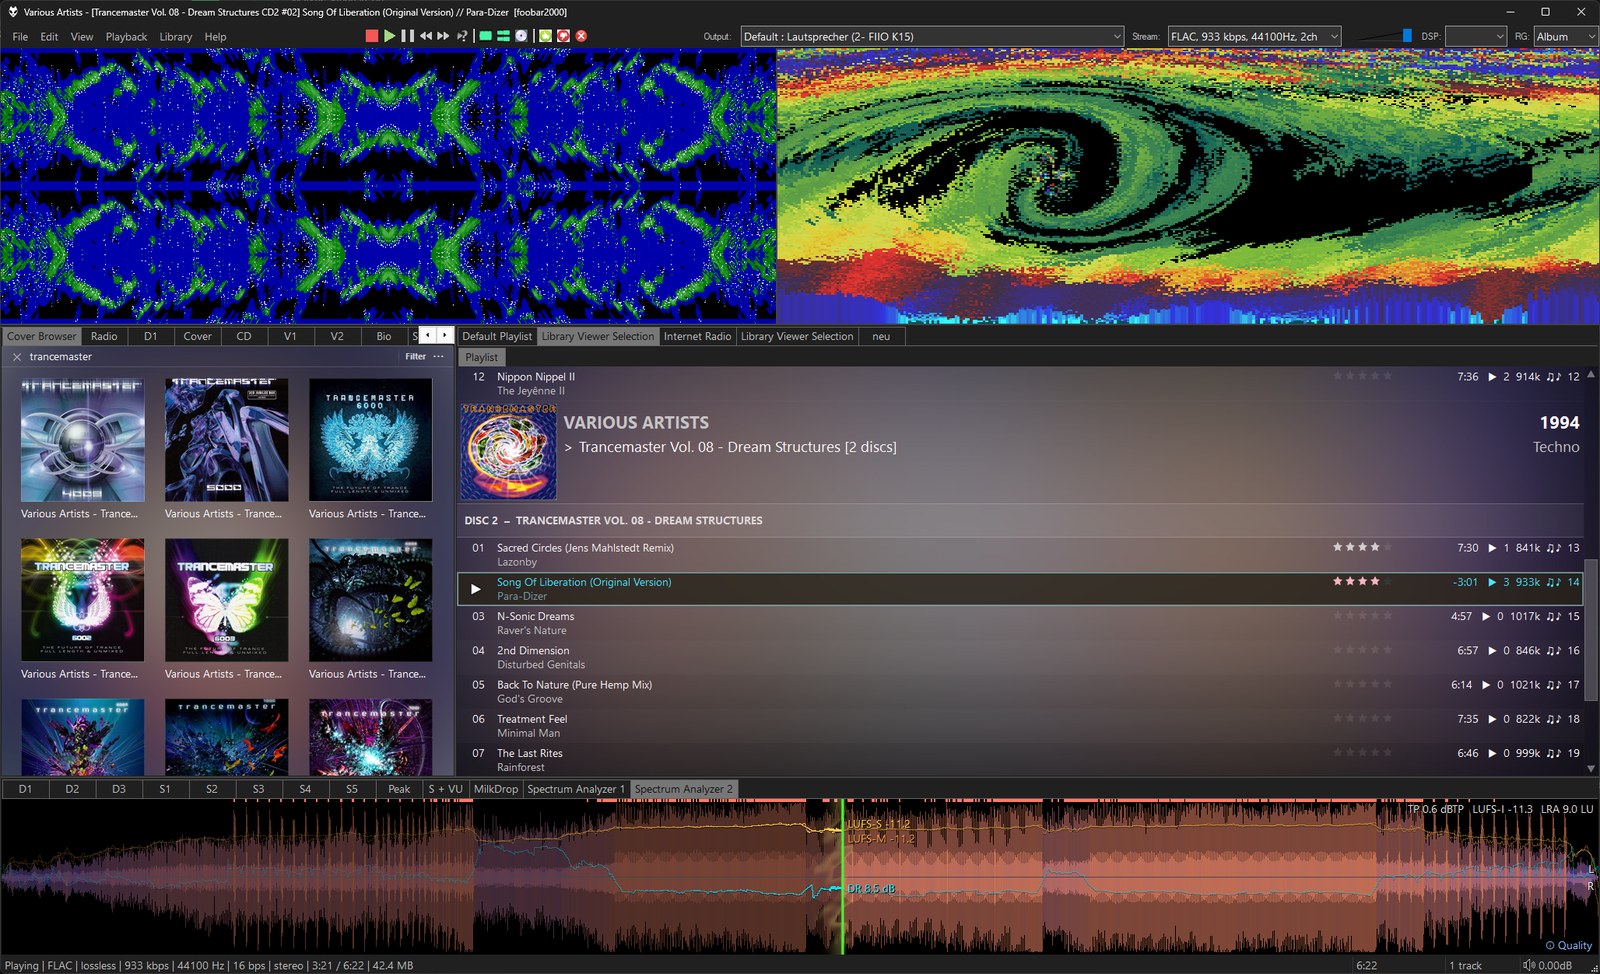Seek in the waveform seekbar near the green cursor
Viewport: 1600px width, 974px height.
click(x=842, y=876)
